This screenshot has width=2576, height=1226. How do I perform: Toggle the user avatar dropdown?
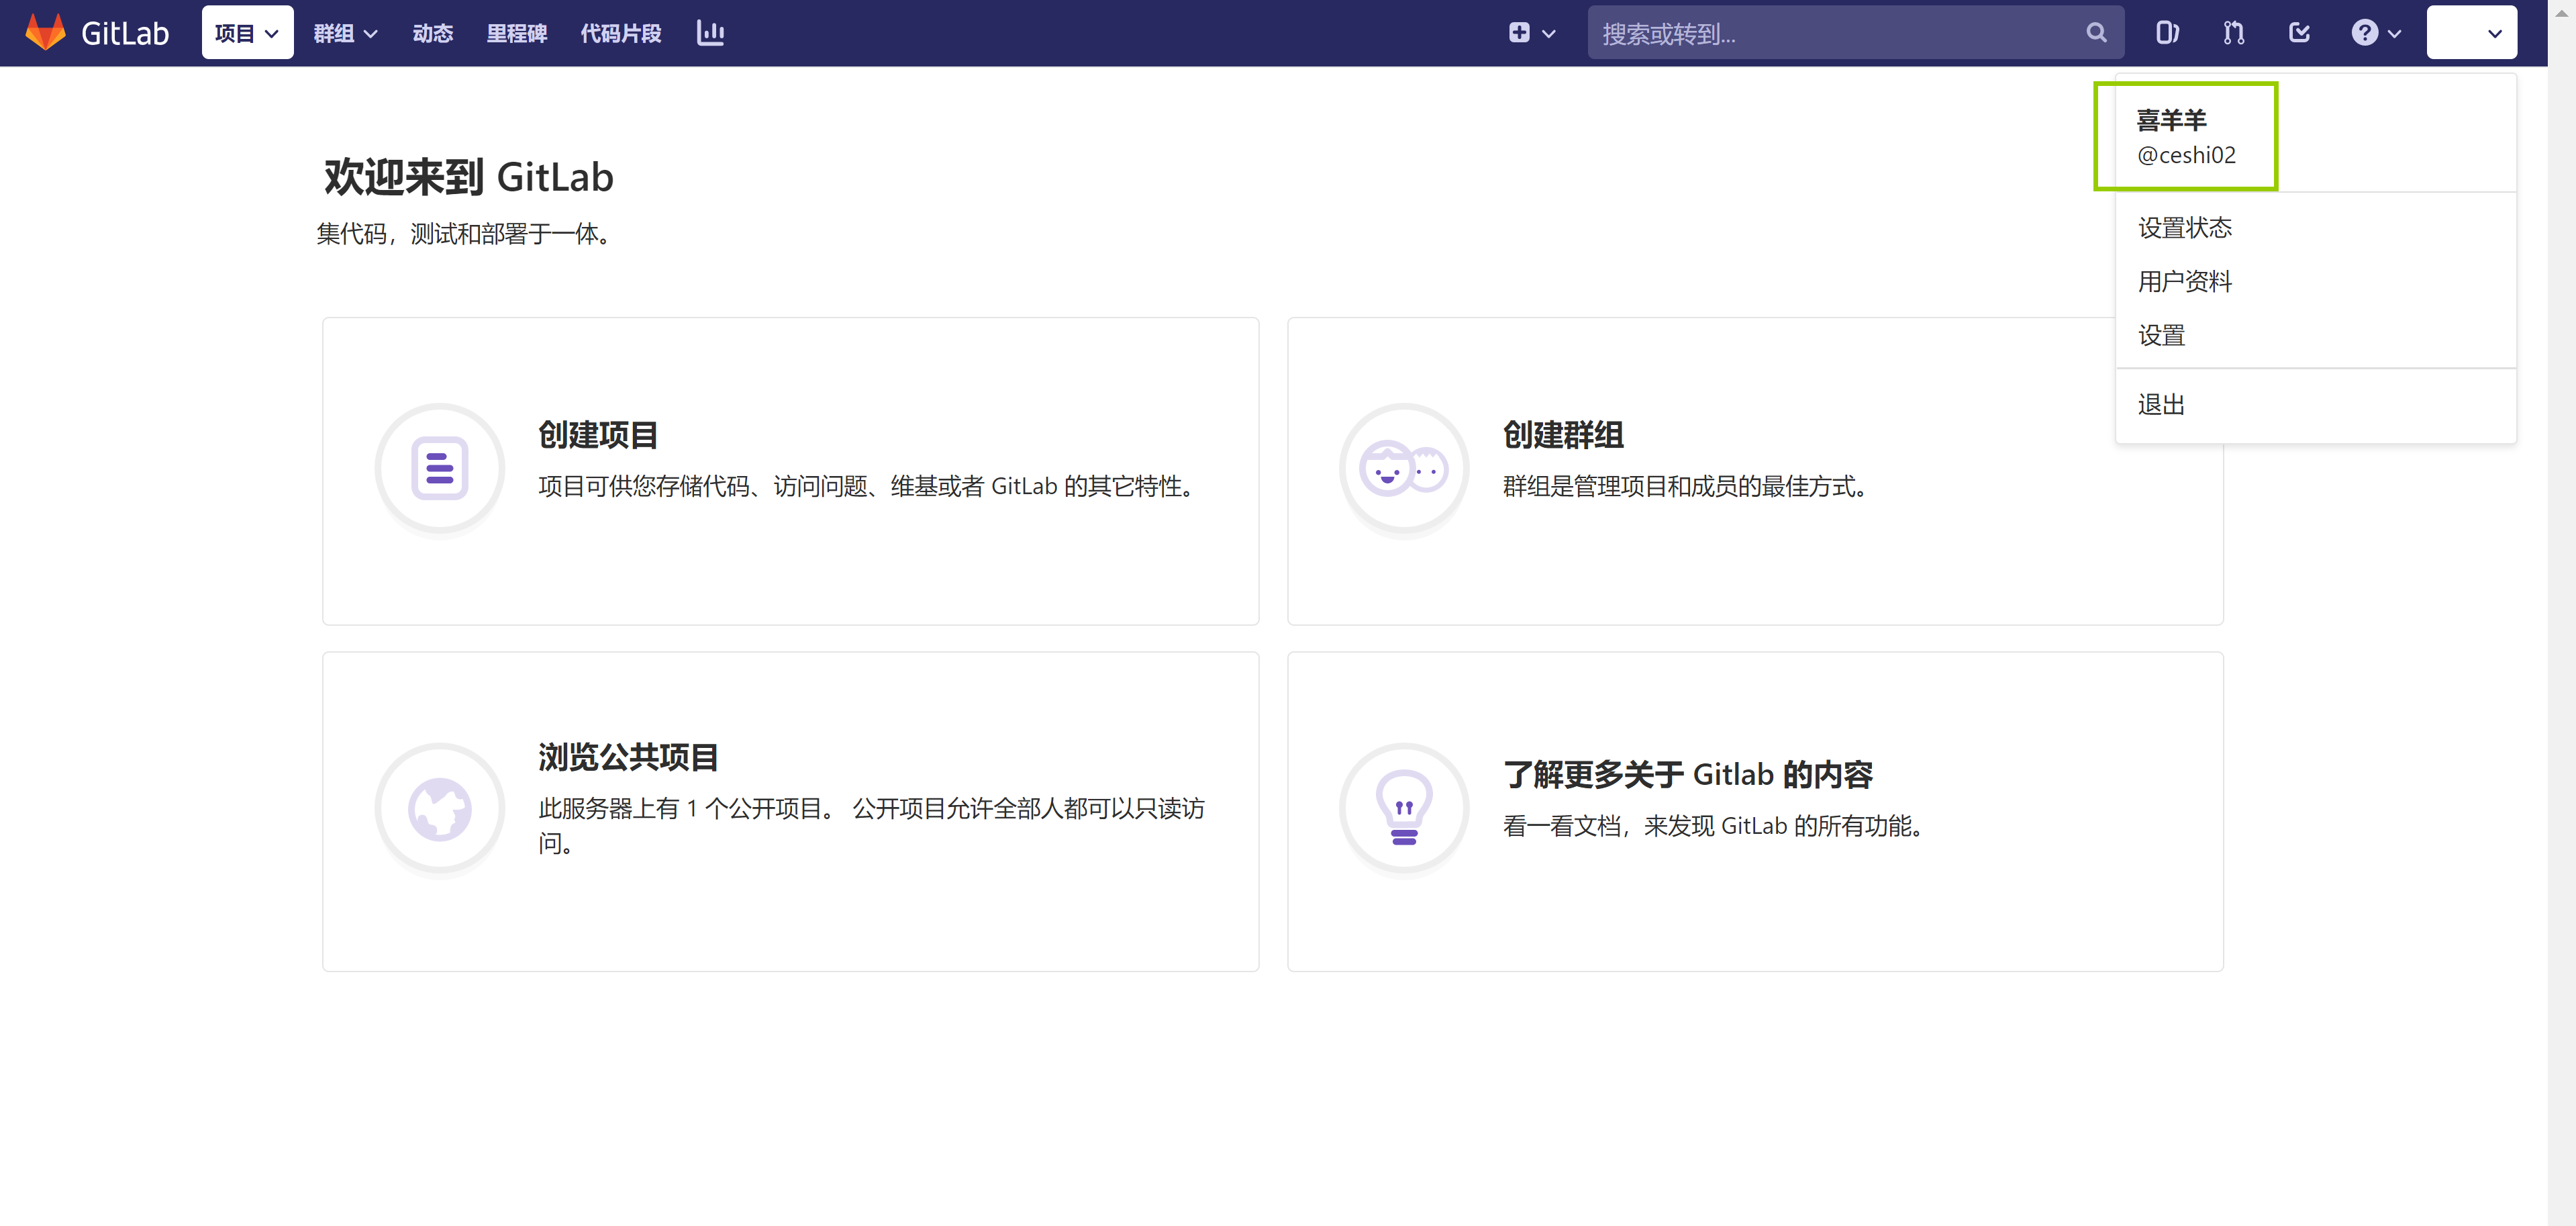pos(2472,33)
